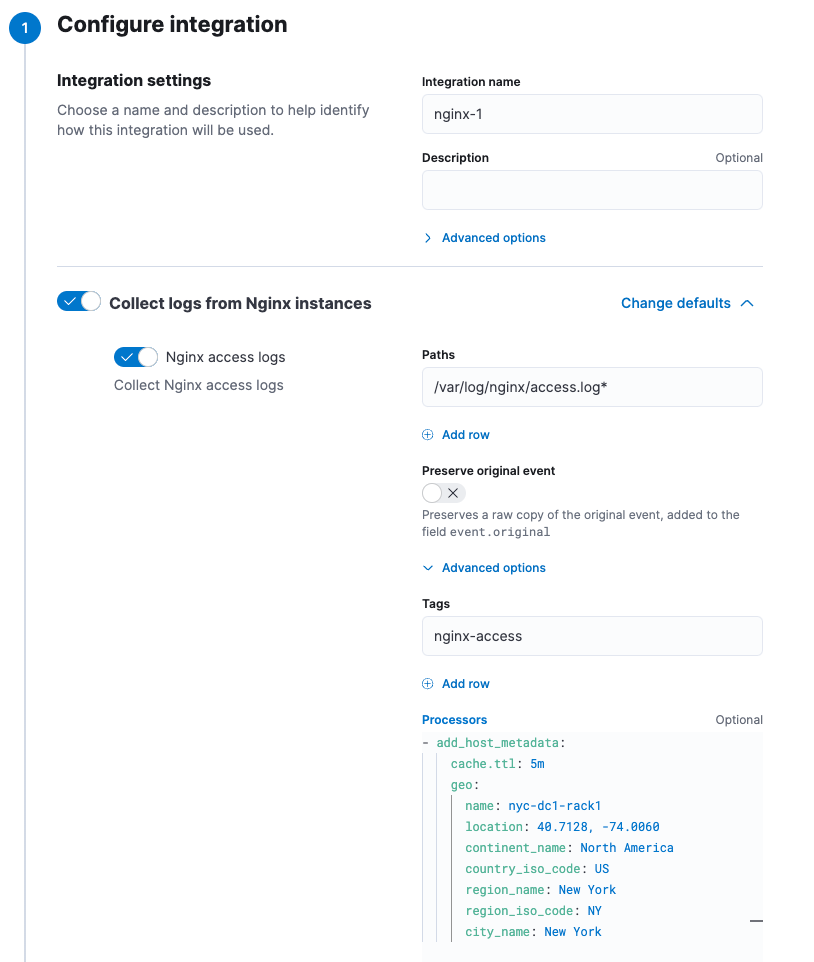
Task: Toggle Collect logs from Nginx instances
Action: coord(79,302)
